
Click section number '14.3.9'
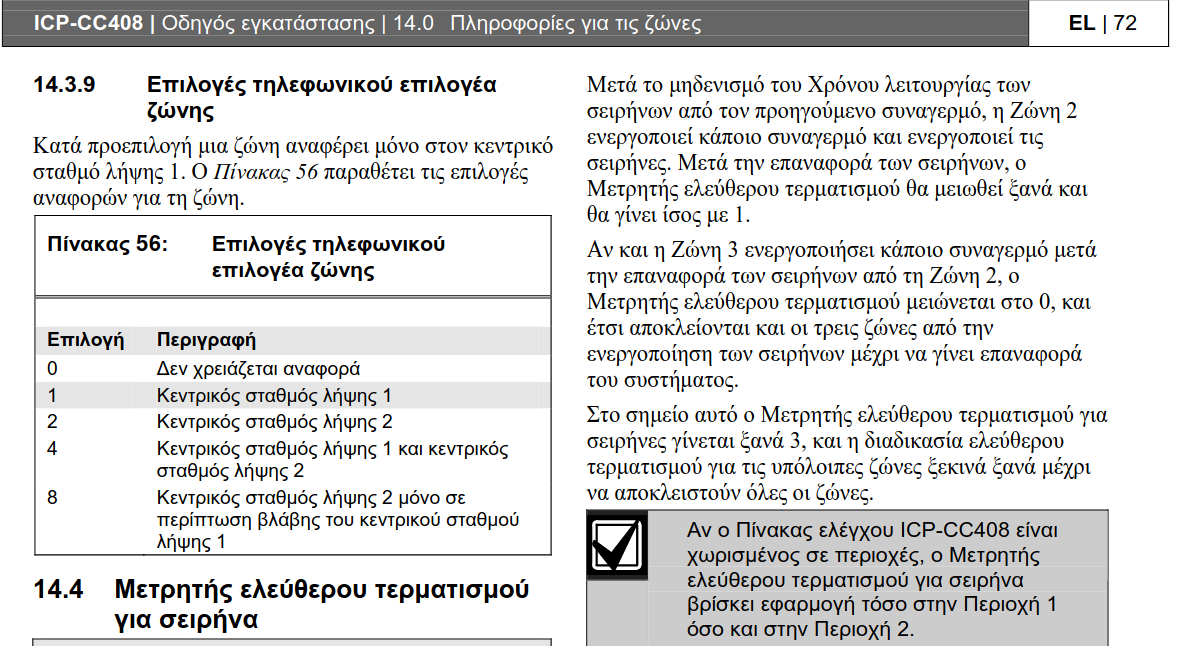coord(65,84)
